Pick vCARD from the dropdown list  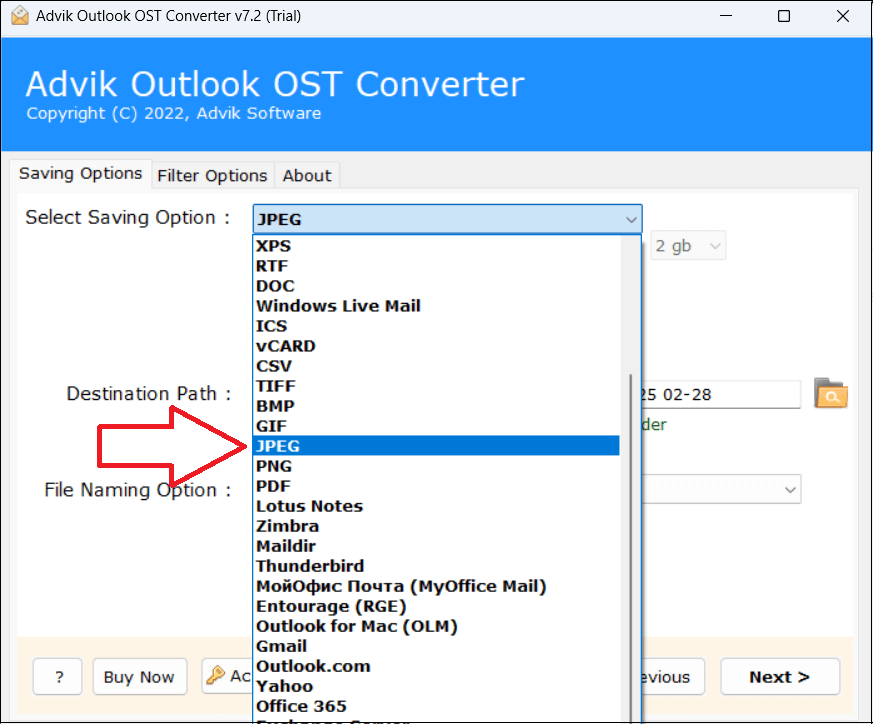pyautogui.click(x=436, y=346)
